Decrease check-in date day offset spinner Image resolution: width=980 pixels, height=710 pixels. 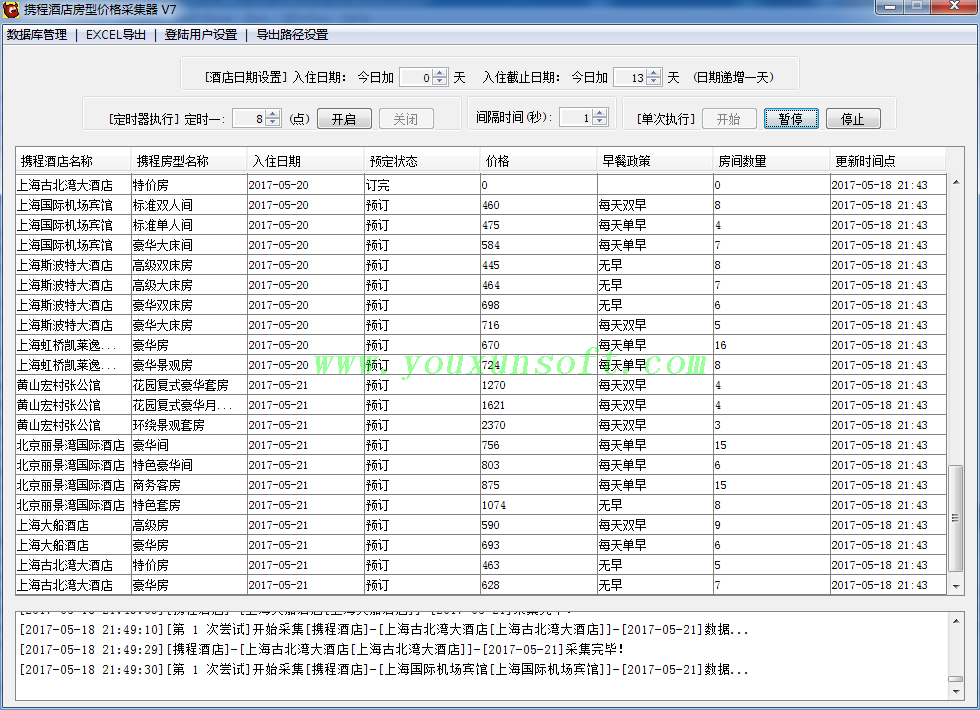click(x=440, y=81)
